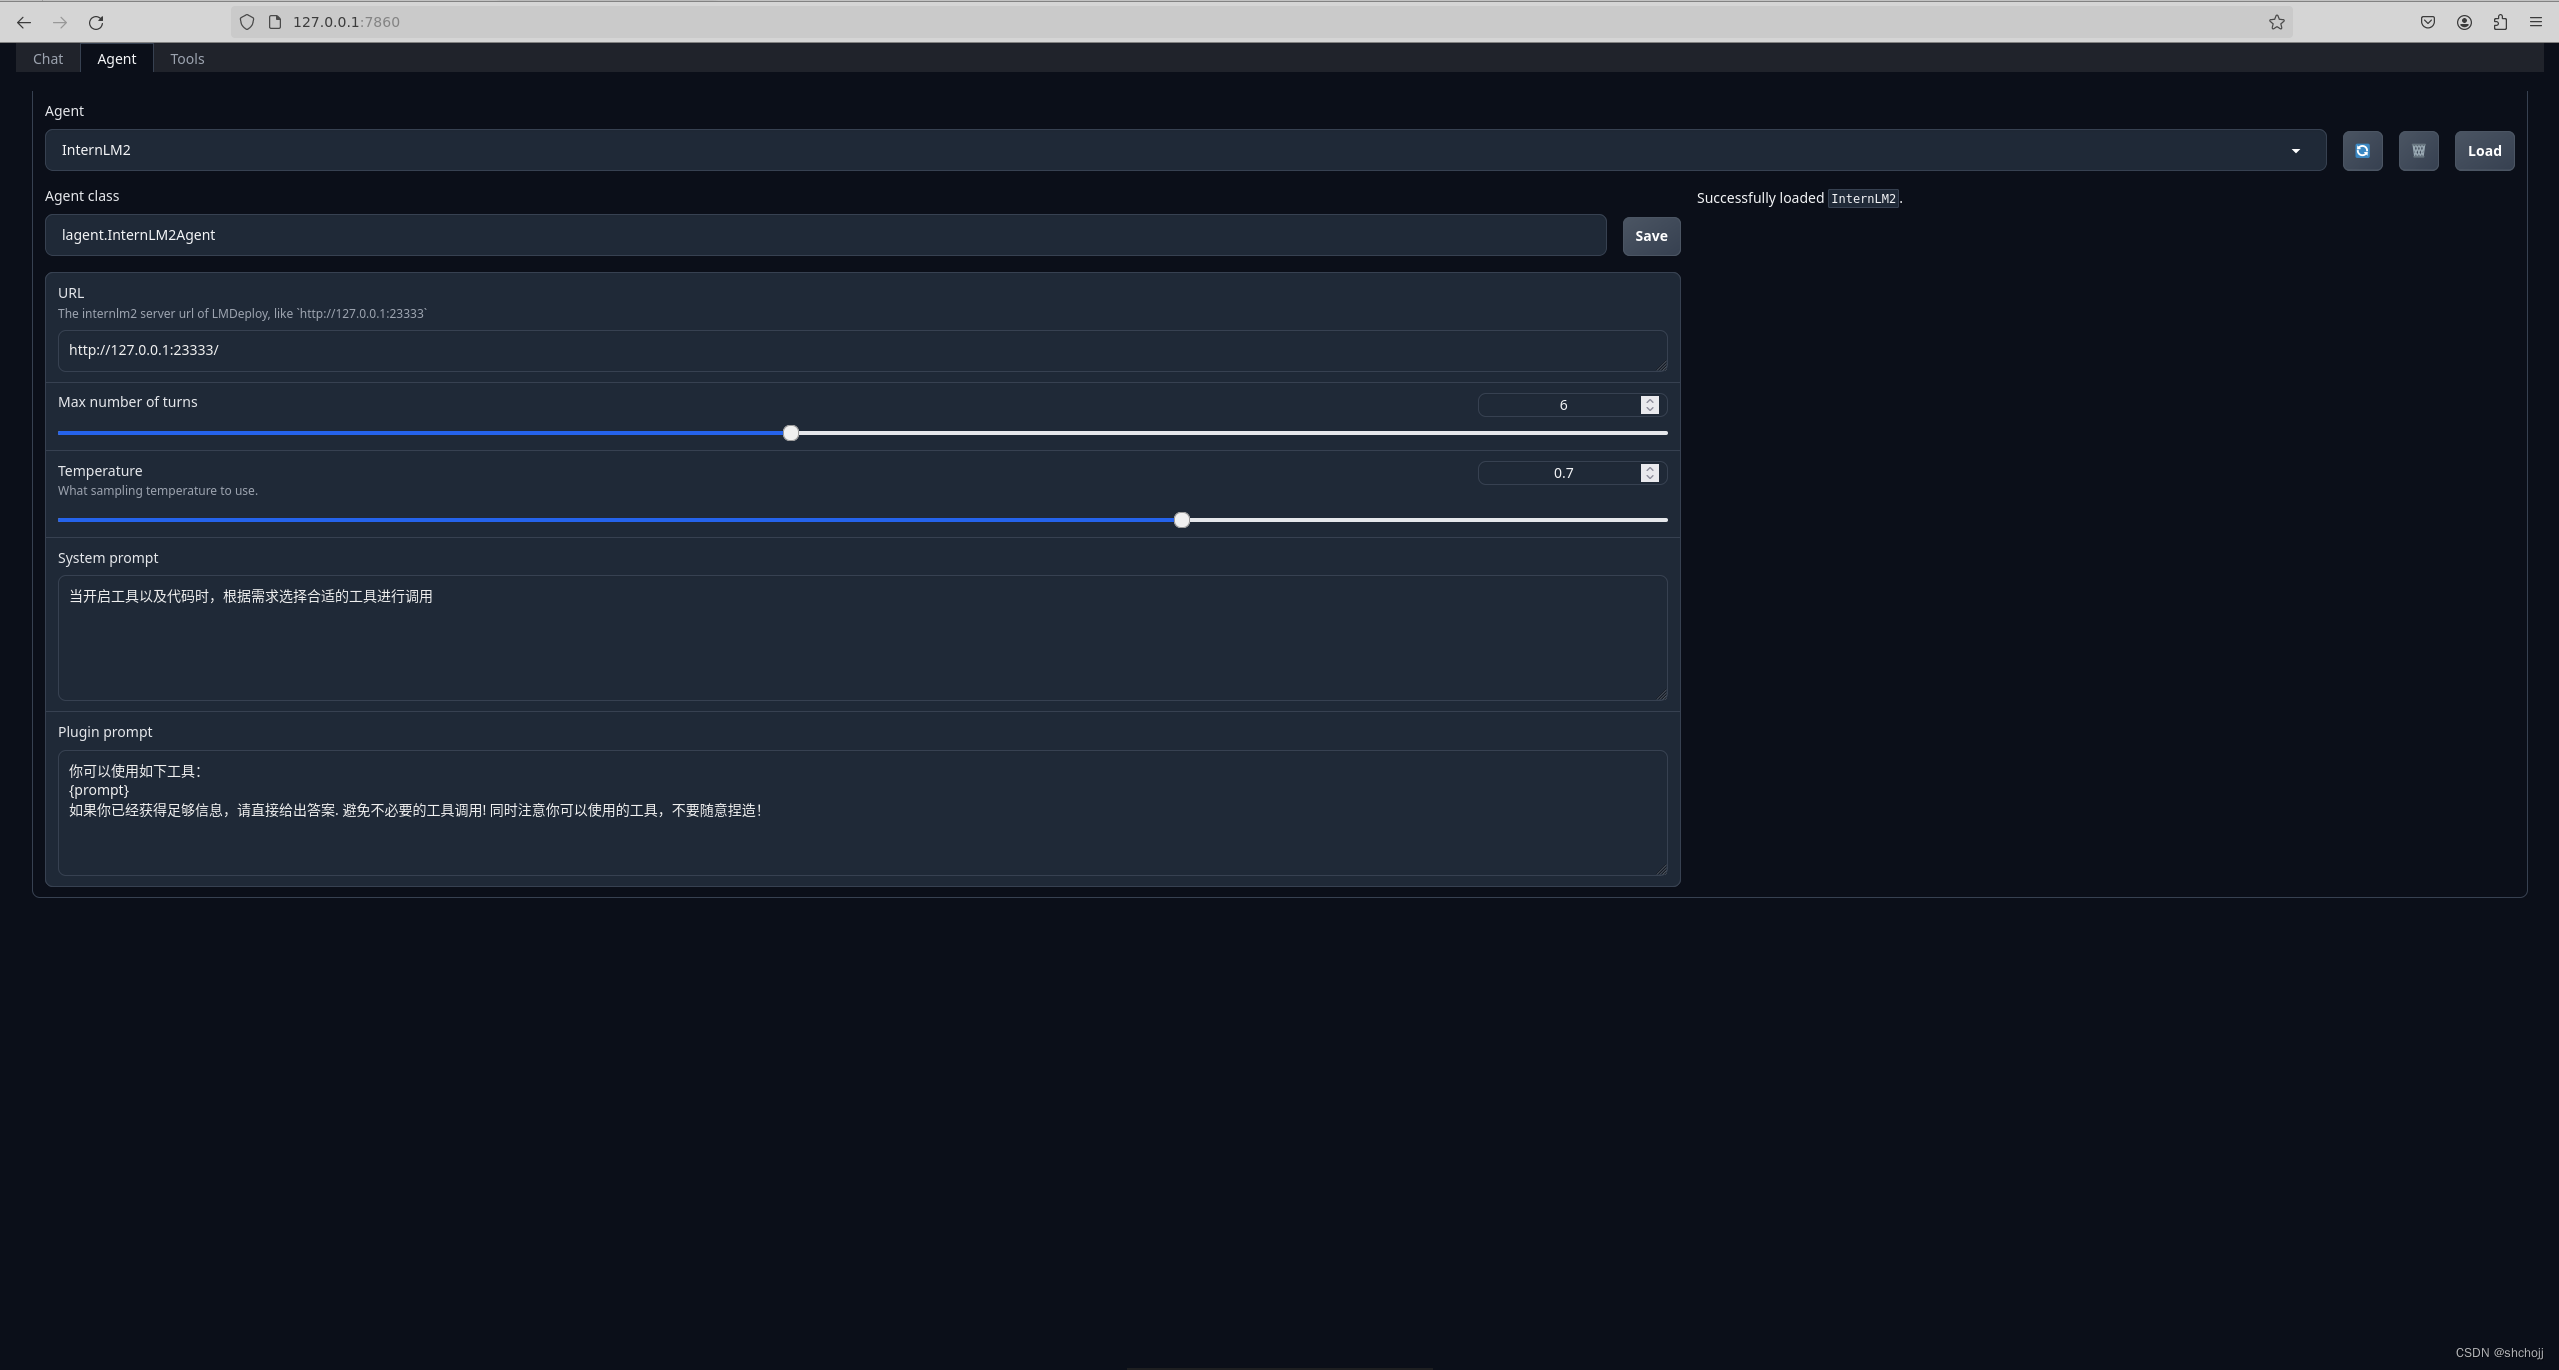Click the Temperature slider handle

[x=1182, y=520]
